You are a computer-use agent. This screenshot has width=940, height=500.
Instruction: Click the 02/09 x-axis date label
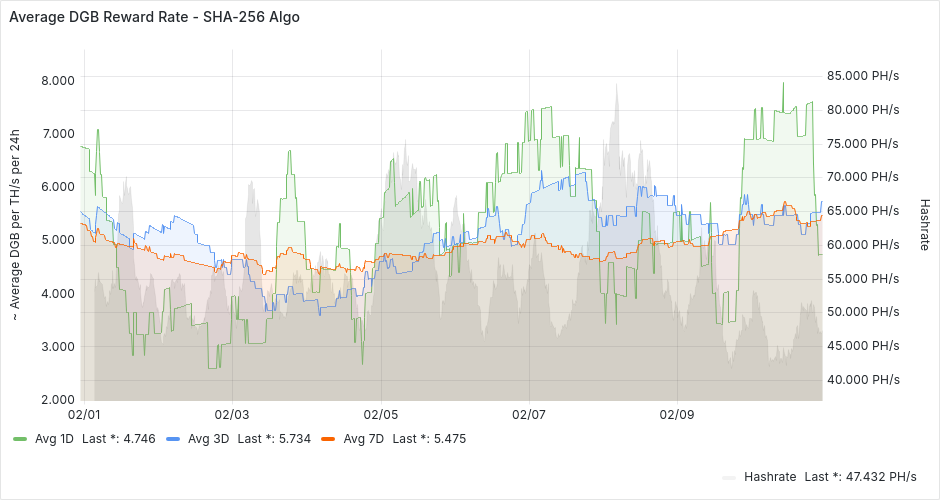(x=676, y=413)
